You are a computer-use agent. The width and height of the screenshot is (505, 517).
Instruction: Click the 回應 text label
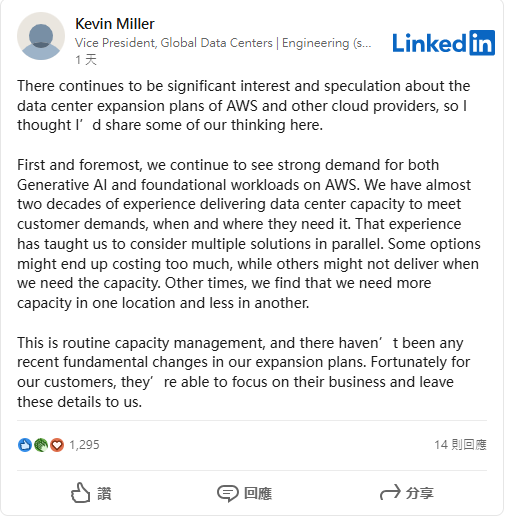[x=258, y=494]
